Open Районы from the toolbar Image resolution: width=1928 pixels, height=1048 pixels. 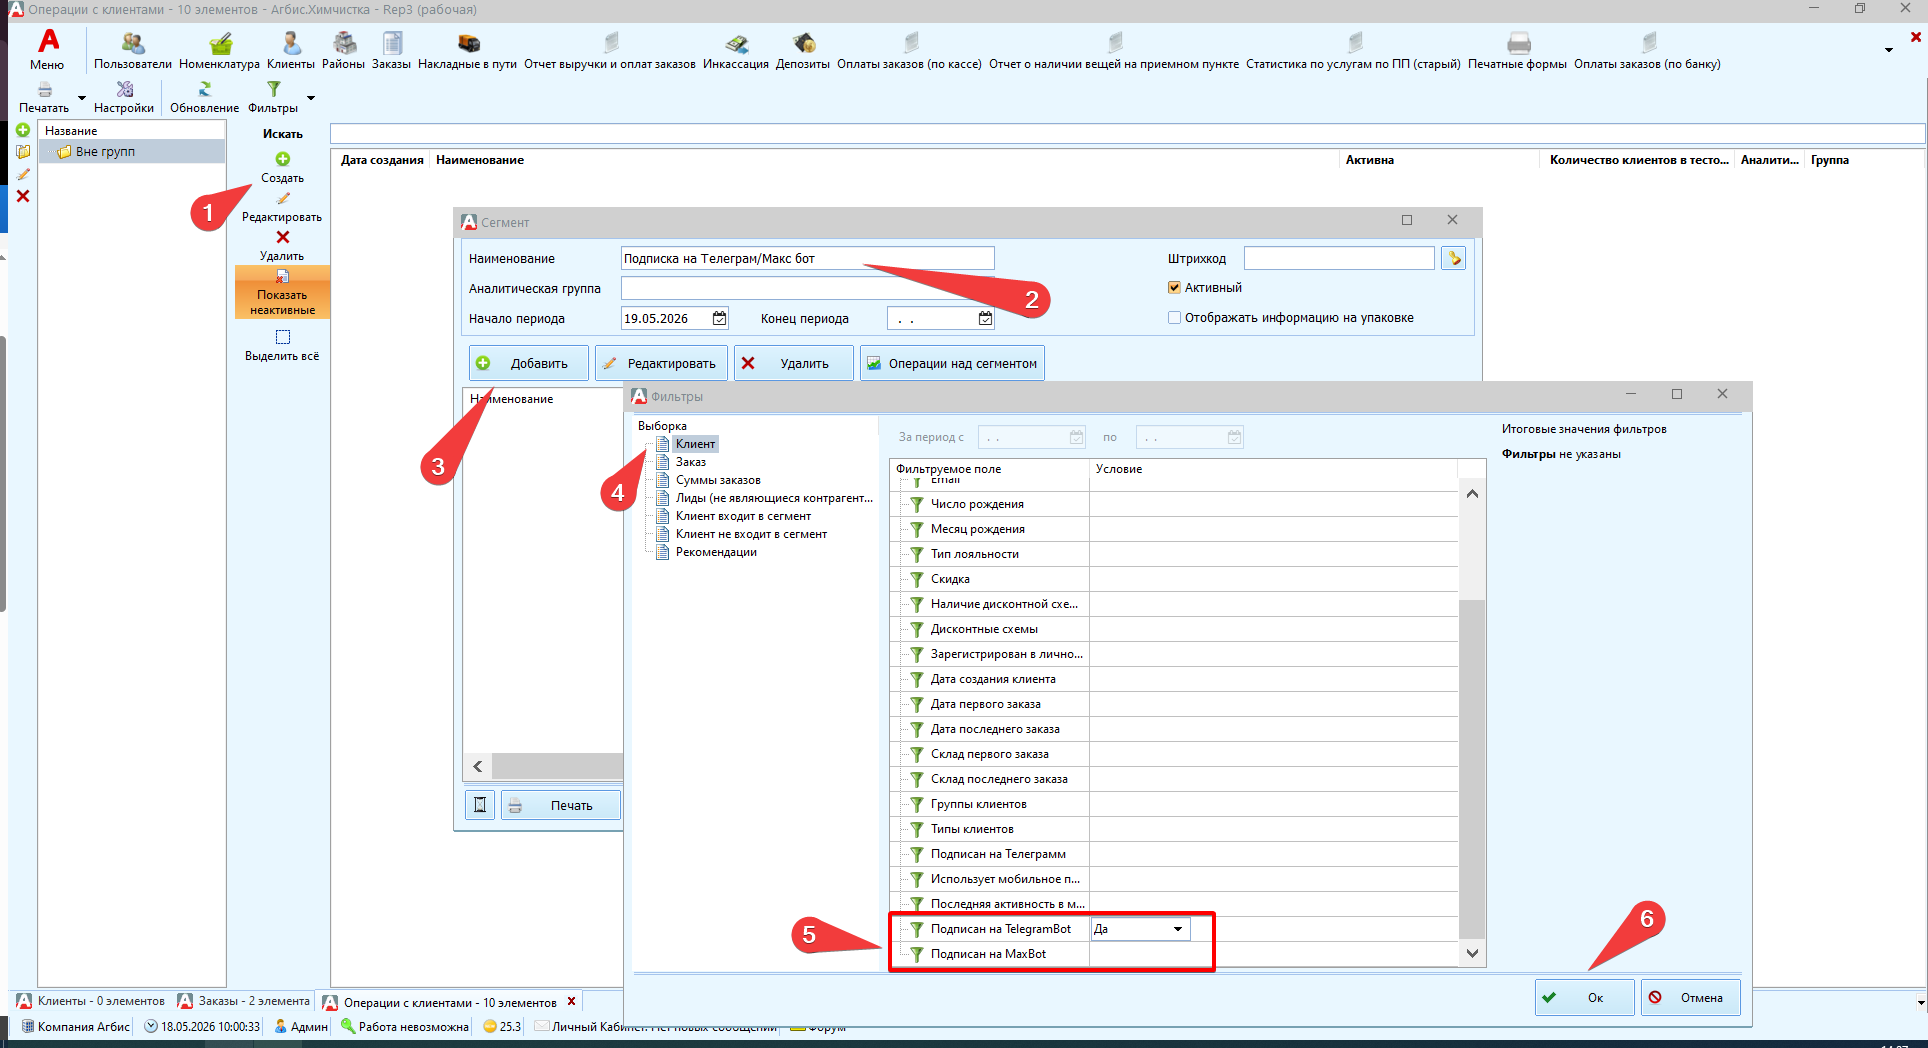coord(344,50)
